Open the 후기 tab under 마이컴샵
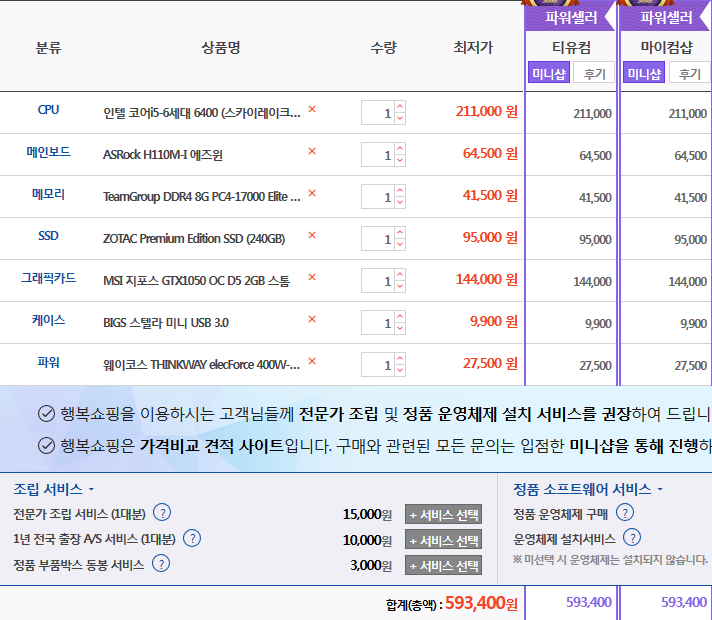The image size is (712, 620). point(689,73)
